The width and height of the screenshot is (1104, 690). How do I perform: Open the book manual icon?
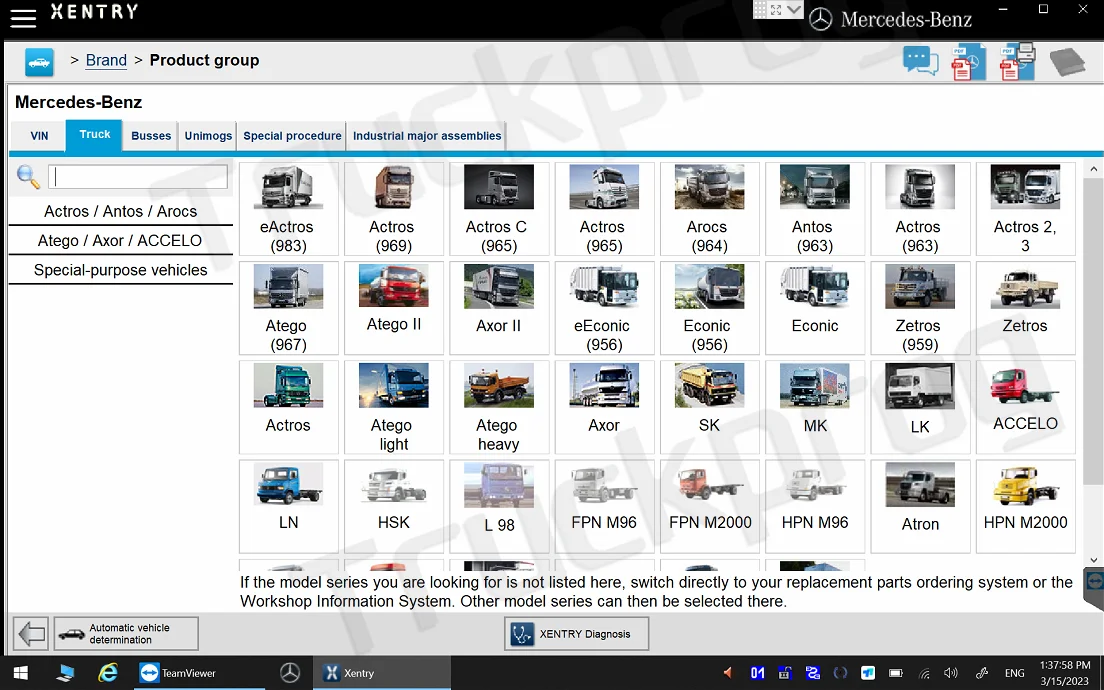pyautogui.click(x=1067, y=61)
